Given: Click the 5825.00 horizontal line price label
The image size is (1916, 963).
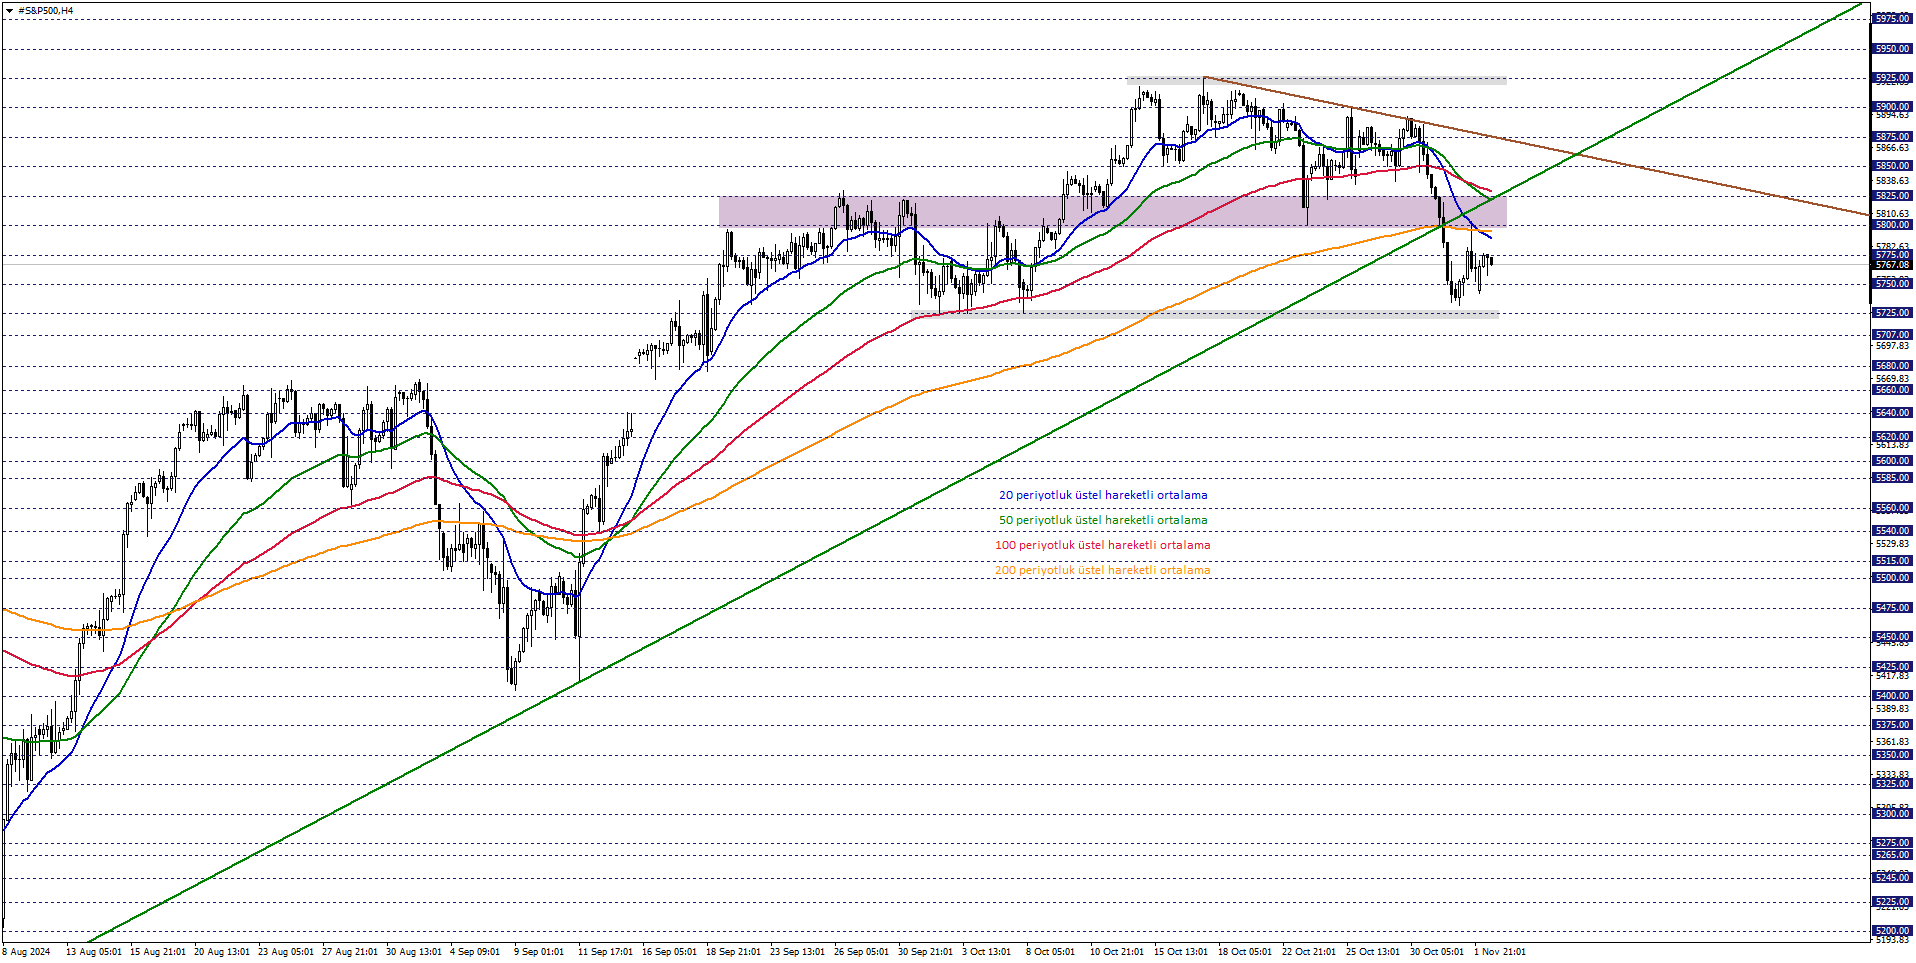Looking at the screenshot, I should point(1892,196).
